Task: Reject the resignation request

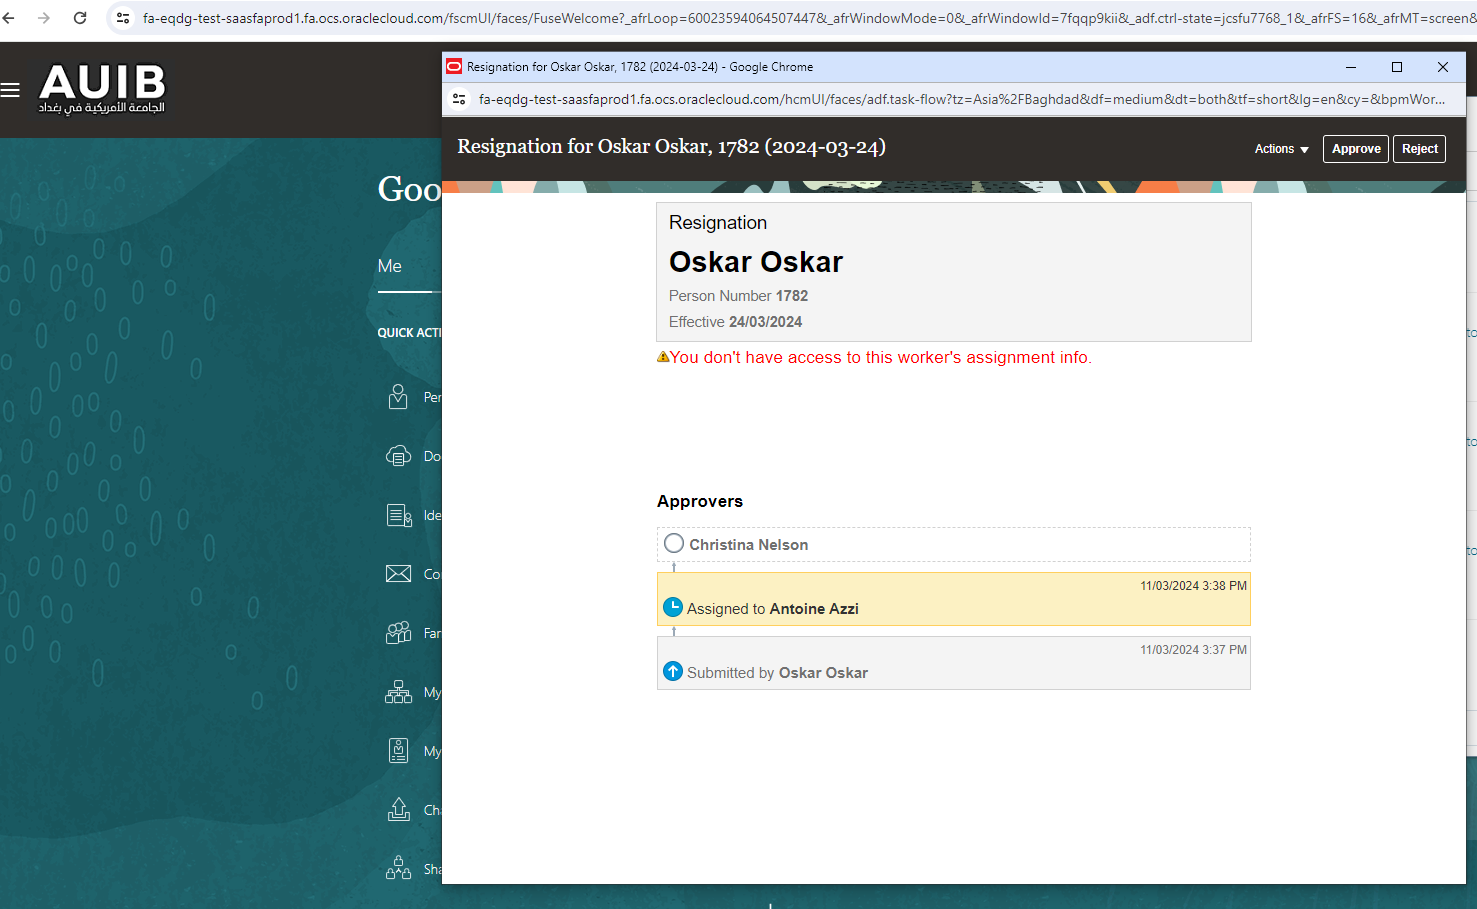Action: 1419,148
